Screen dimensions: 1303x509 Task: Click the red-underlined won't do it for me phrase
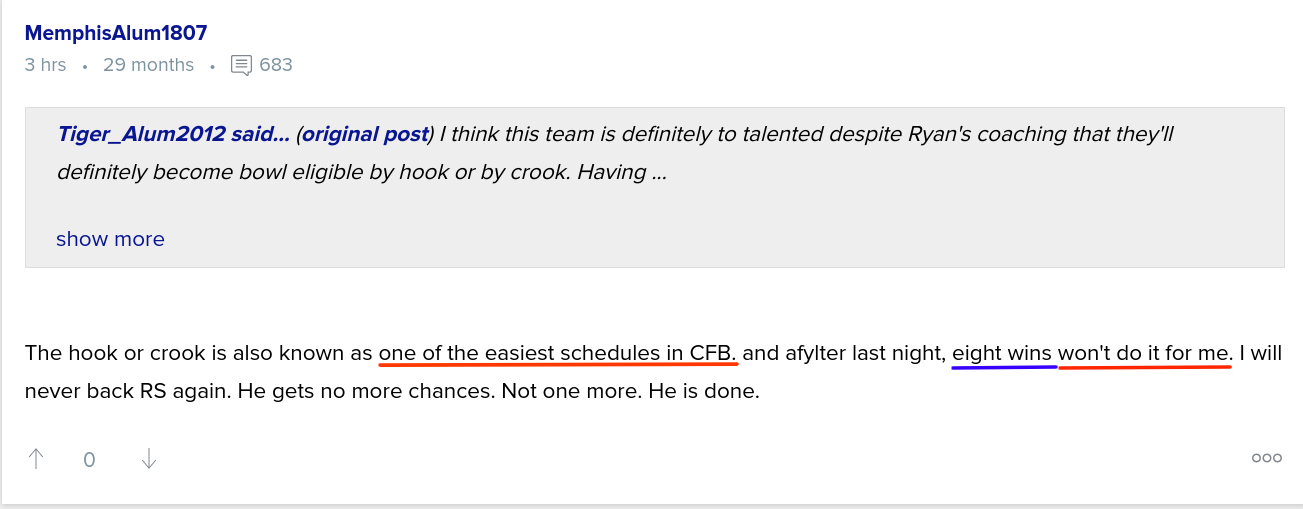click(x=1145, y=353)
